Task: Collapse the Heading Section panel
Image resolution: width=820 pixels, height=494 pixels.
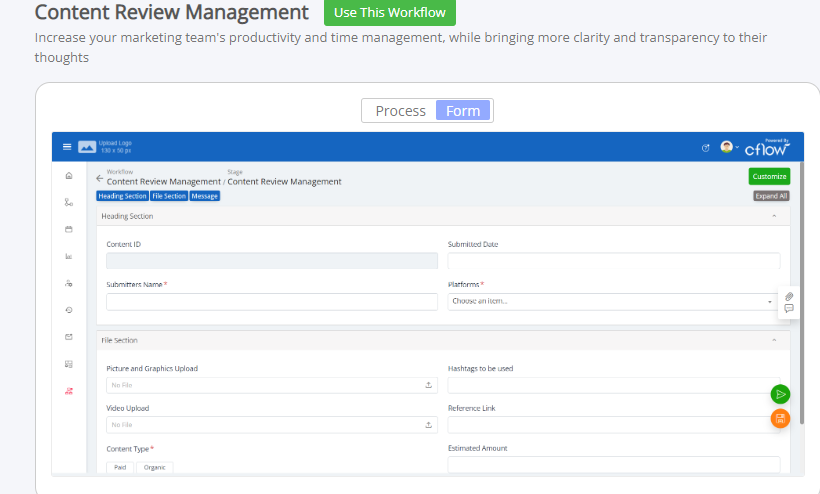Action: tap(774, 216)
